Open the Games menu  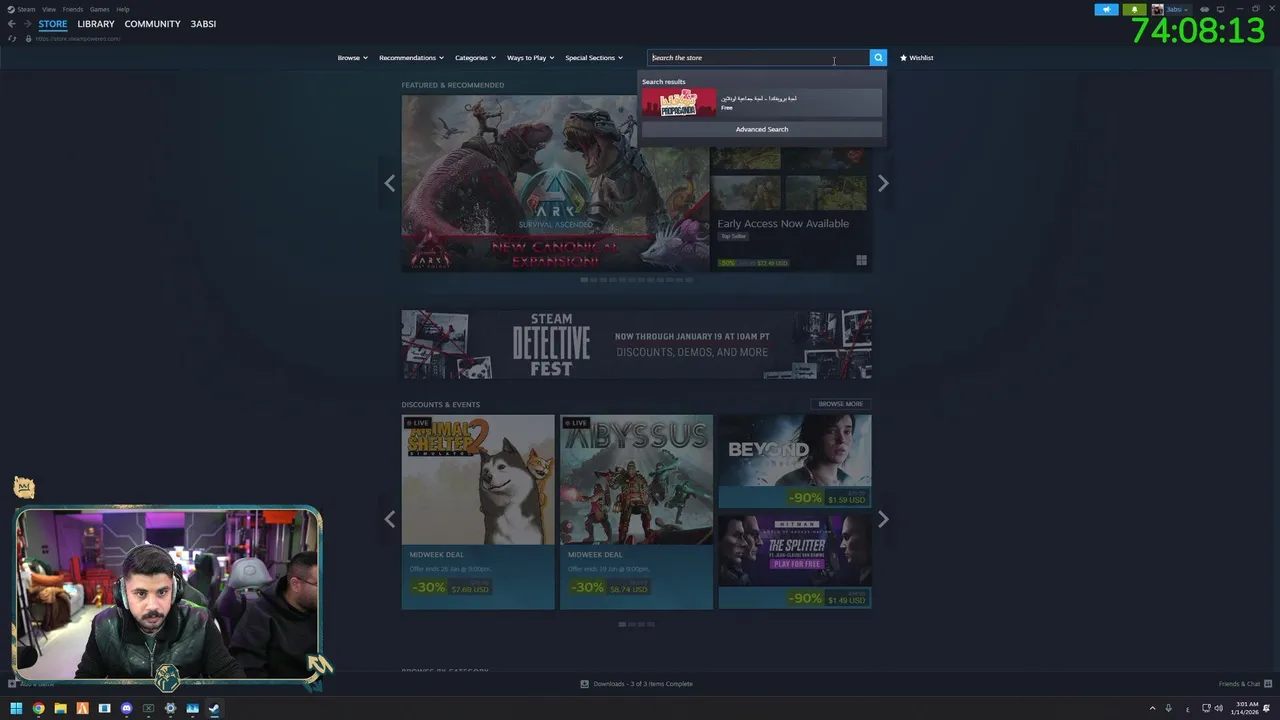[100, 9]
